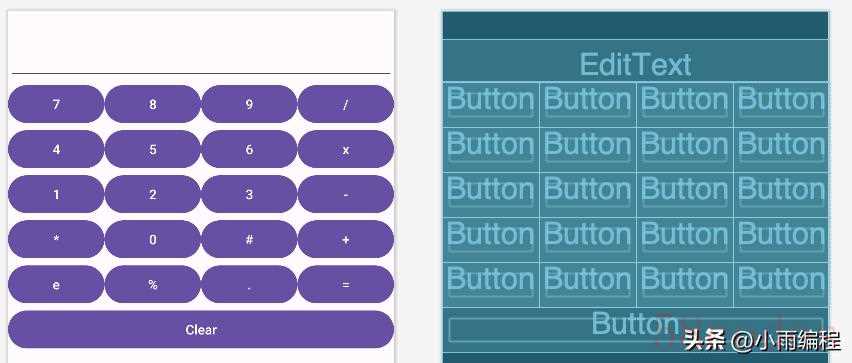Click the hash (#) button

tap(249, 239)
